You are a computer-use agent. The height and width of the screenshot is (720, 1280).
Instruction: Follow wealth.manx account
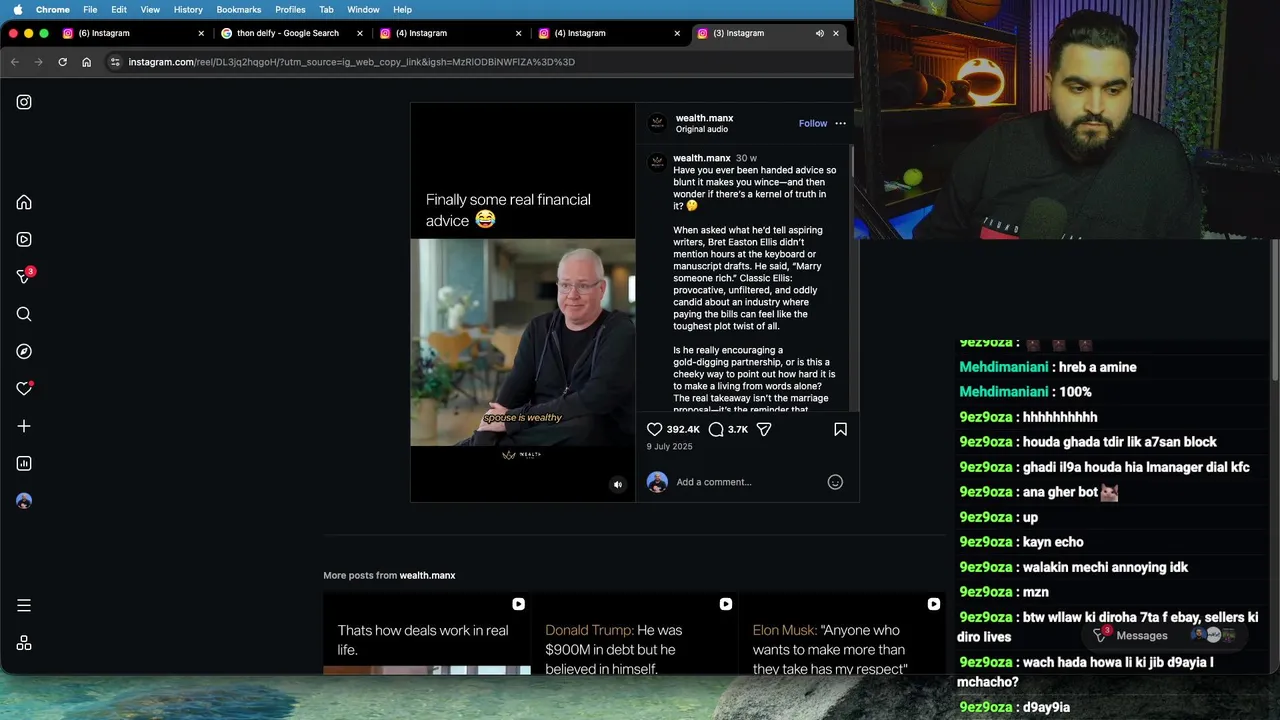[x=813, y=123]
